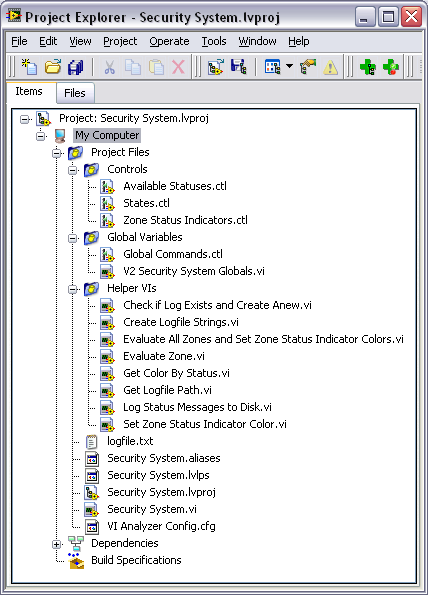Viewport: 428px width, 595px height.
Task: Open the Project menu
Action: [120, 41]
